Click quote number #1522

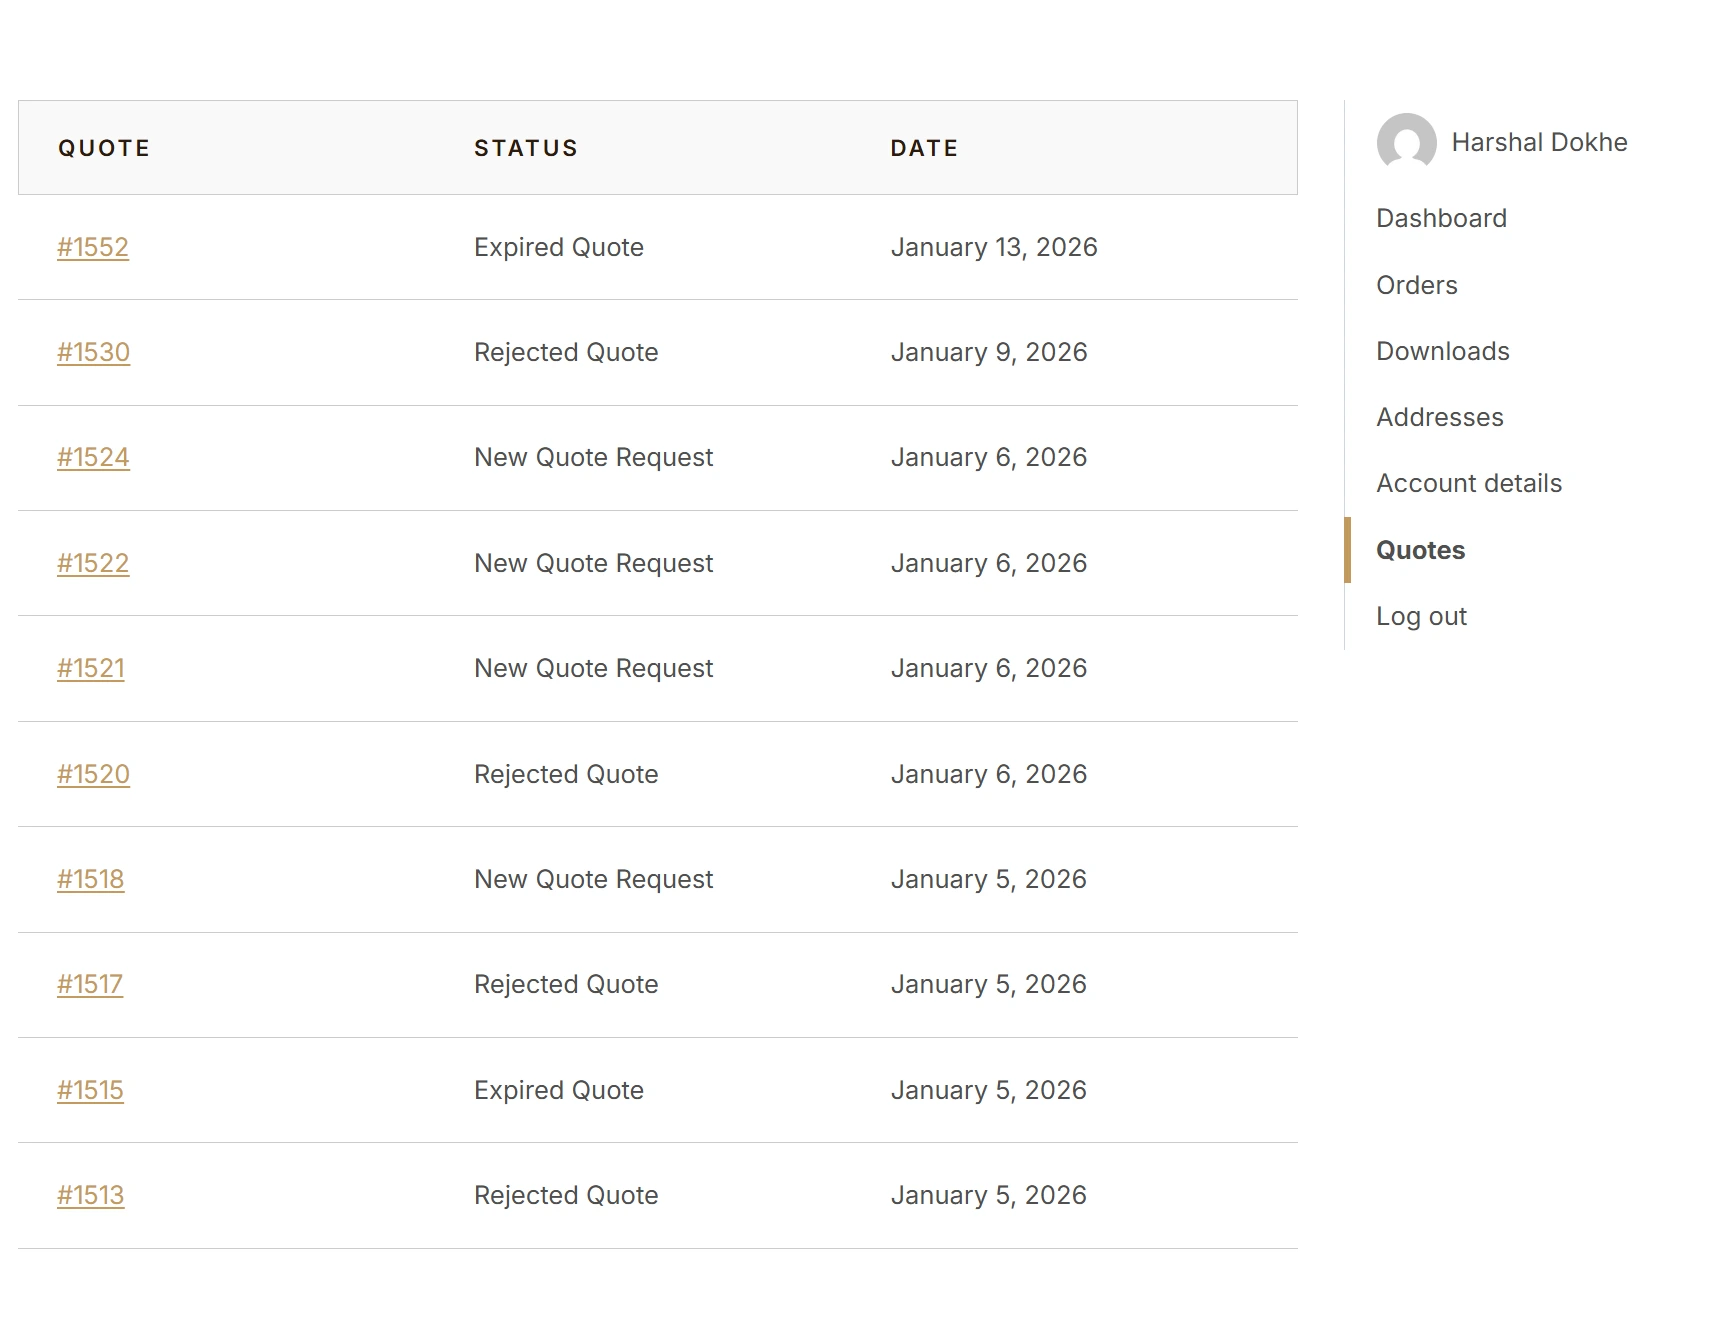click(93, 563)
